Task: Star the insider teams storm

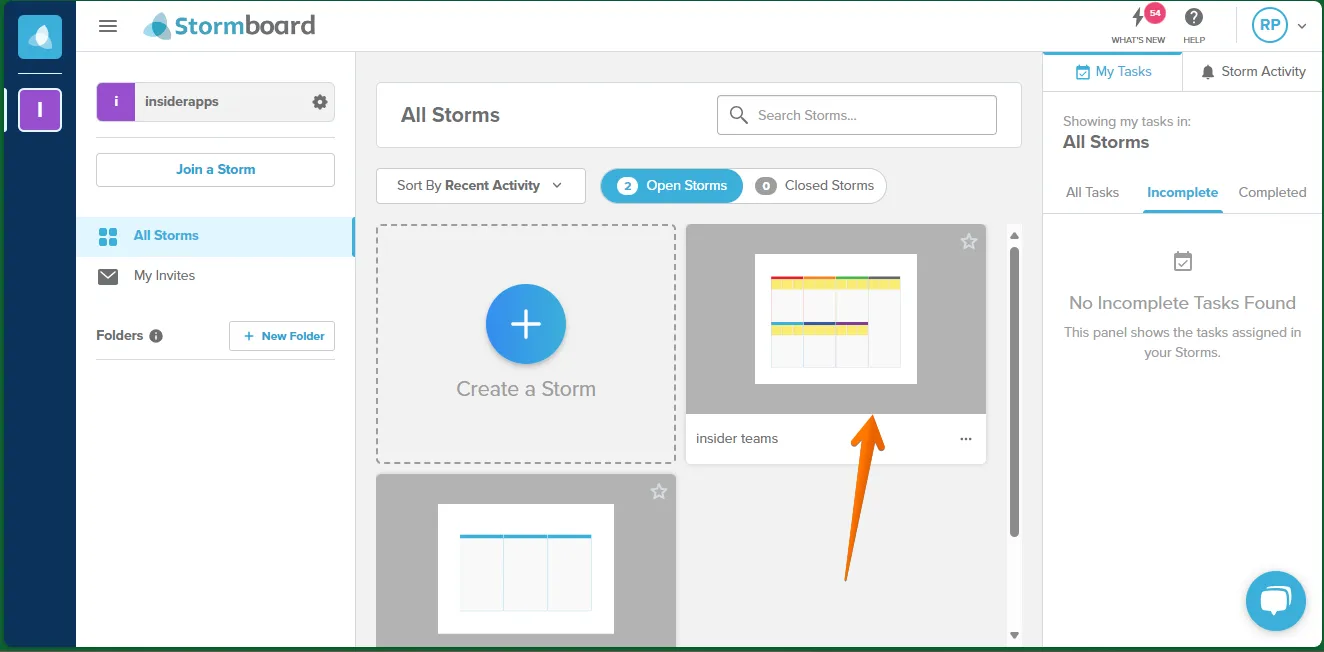Action: coord(968,242)
